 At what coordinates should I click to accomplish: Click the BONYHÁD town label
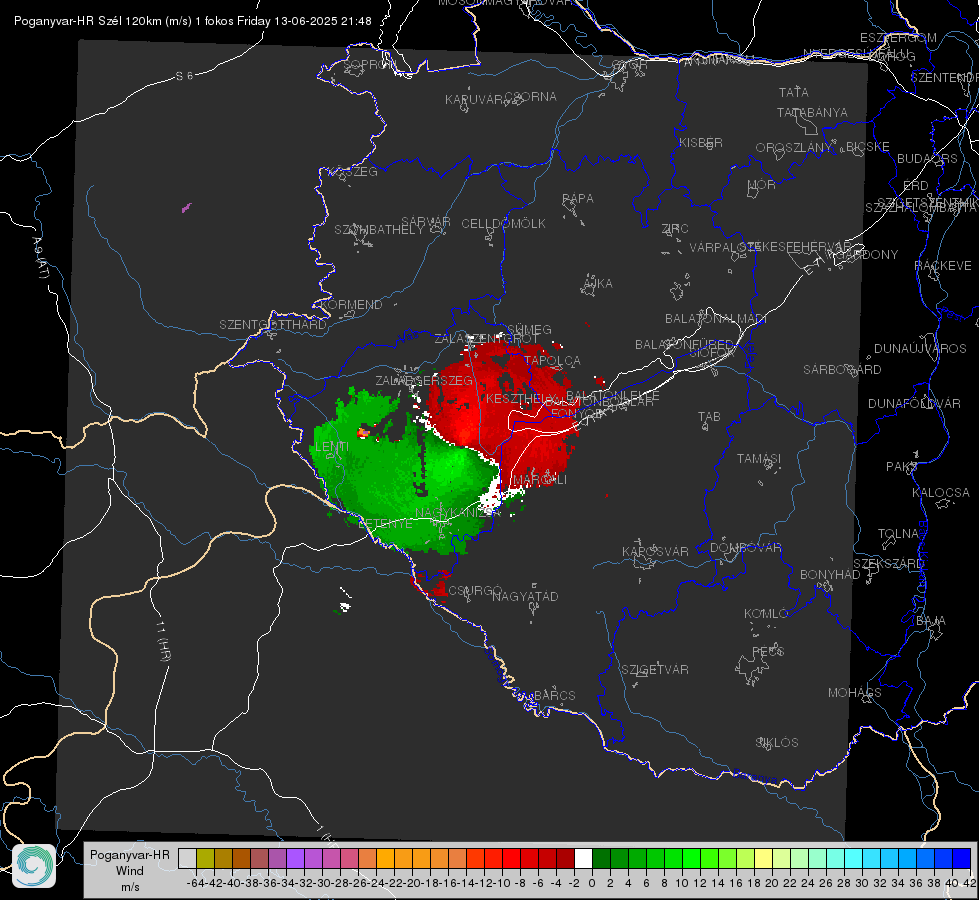830,575
